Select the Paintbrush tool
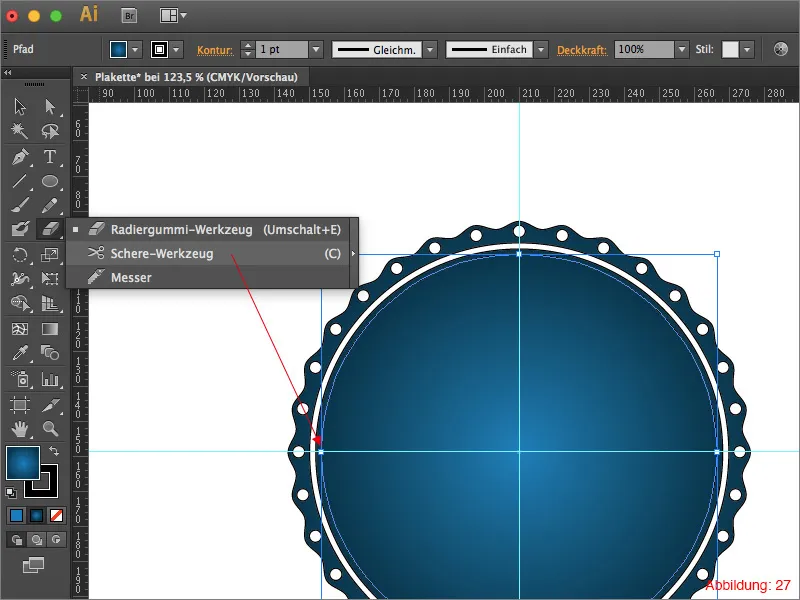Image resolution: width=800 pixels, height=600 pixels. pos(20,205)
